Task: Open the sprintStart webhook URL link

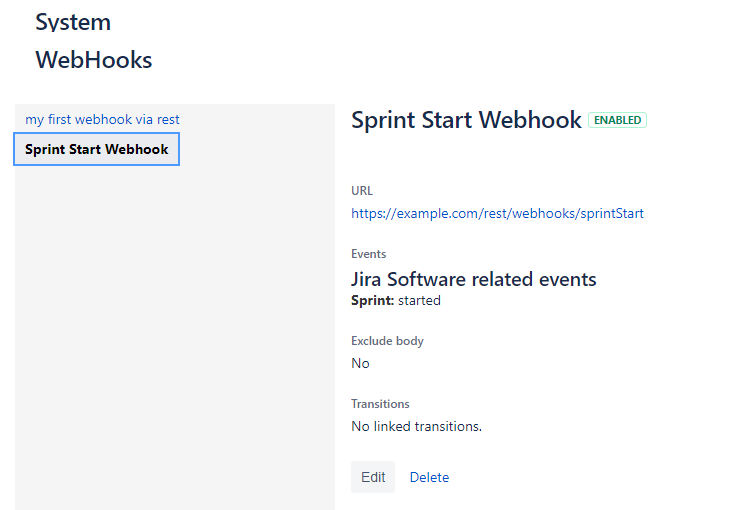Action: (497, 214)
